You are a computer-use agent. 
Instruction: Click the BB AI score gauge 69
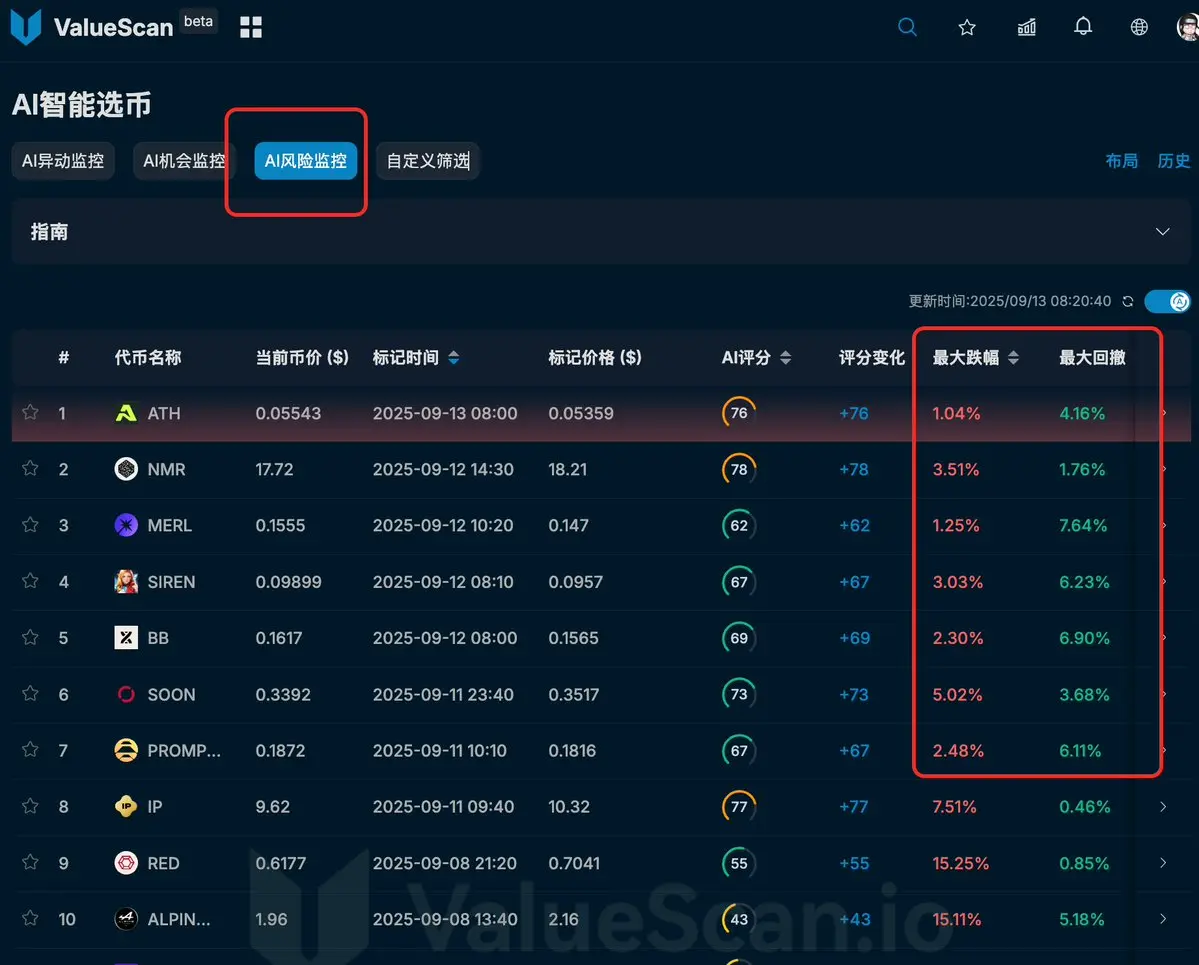739,638
